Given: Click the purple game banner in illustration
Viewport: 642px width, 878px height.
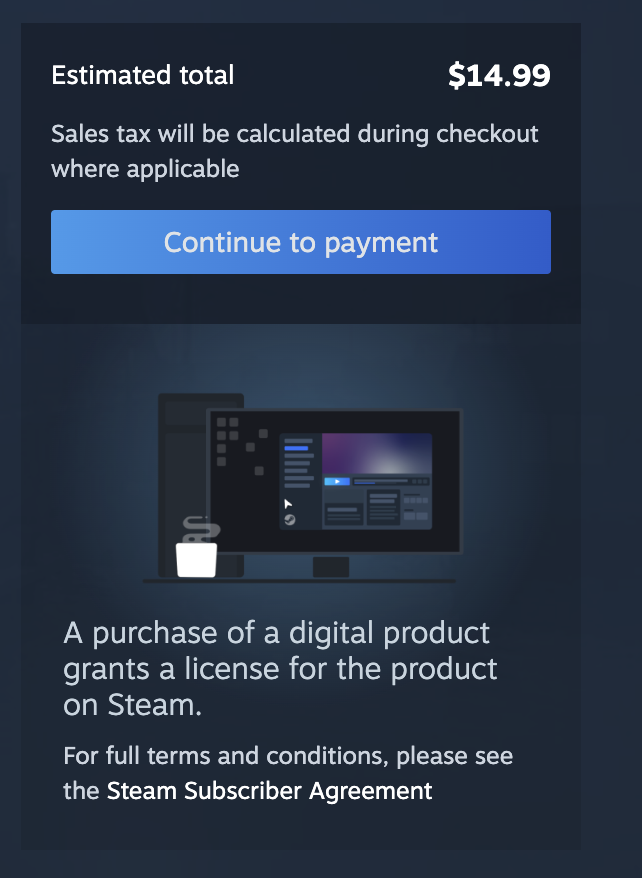Looking at the screenshot, I should point(377,454).
